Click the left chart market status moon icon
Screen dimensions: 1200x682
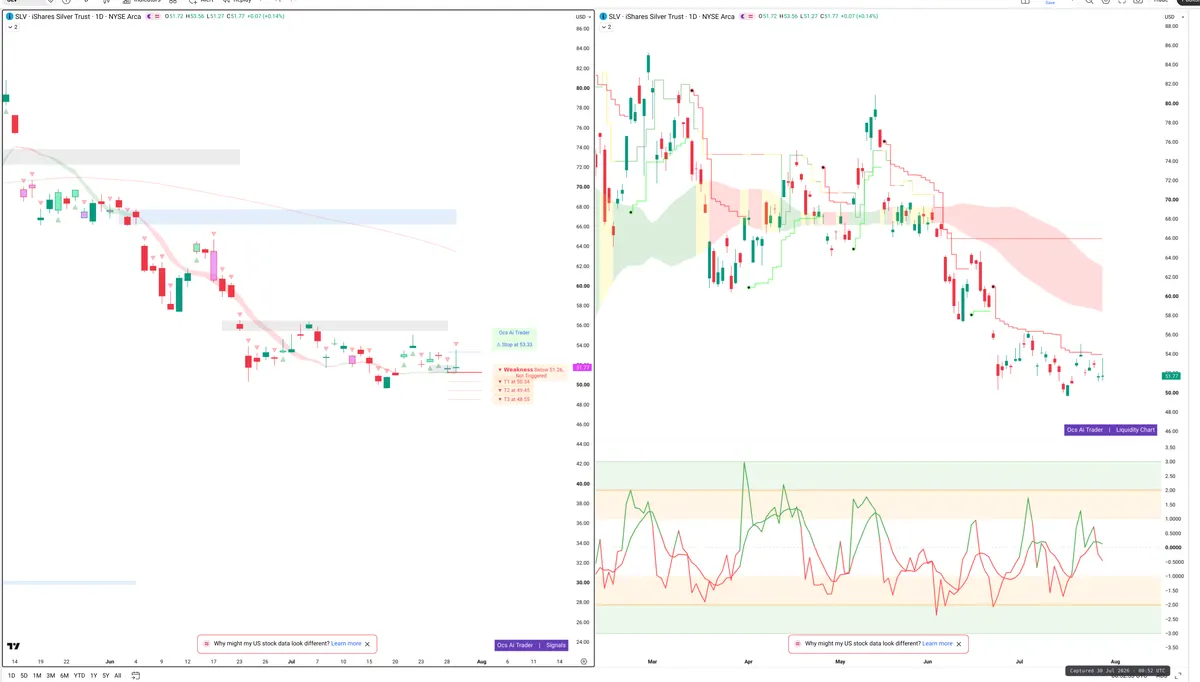pyautogui.click(x=151, y=17)
